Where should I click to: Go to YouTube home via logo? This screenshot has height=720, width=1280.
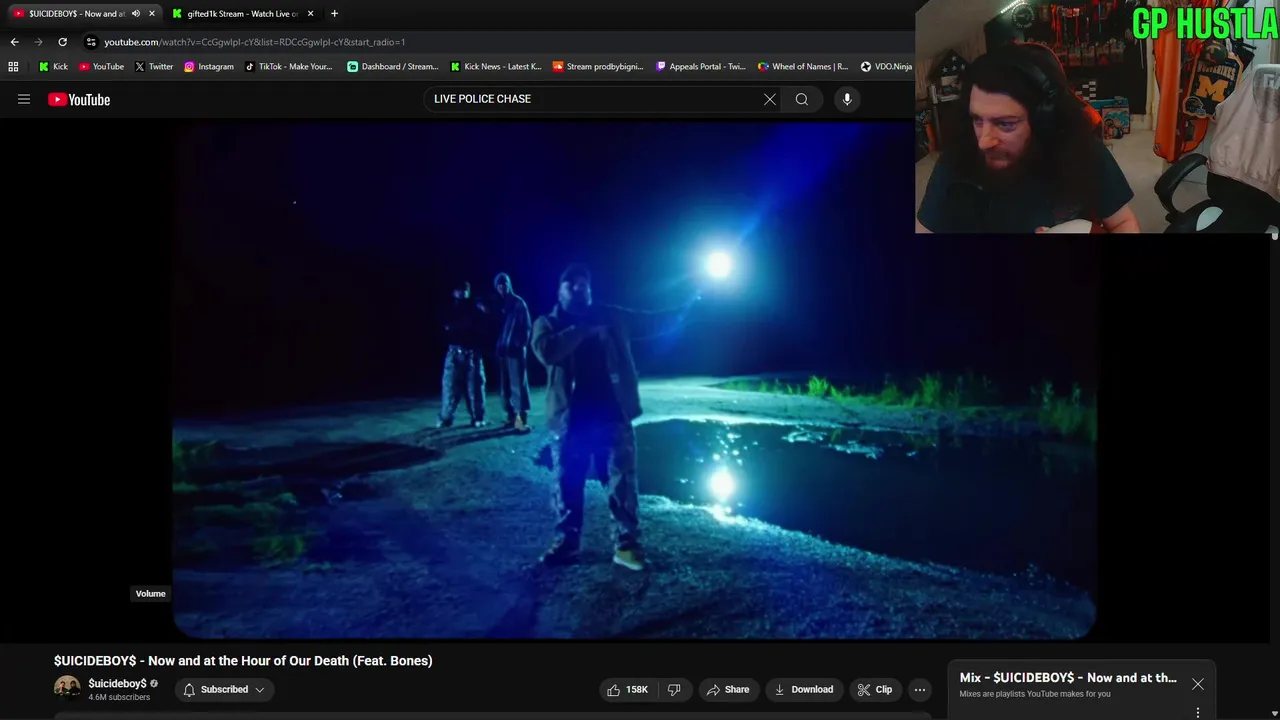[x=79, y=99]
